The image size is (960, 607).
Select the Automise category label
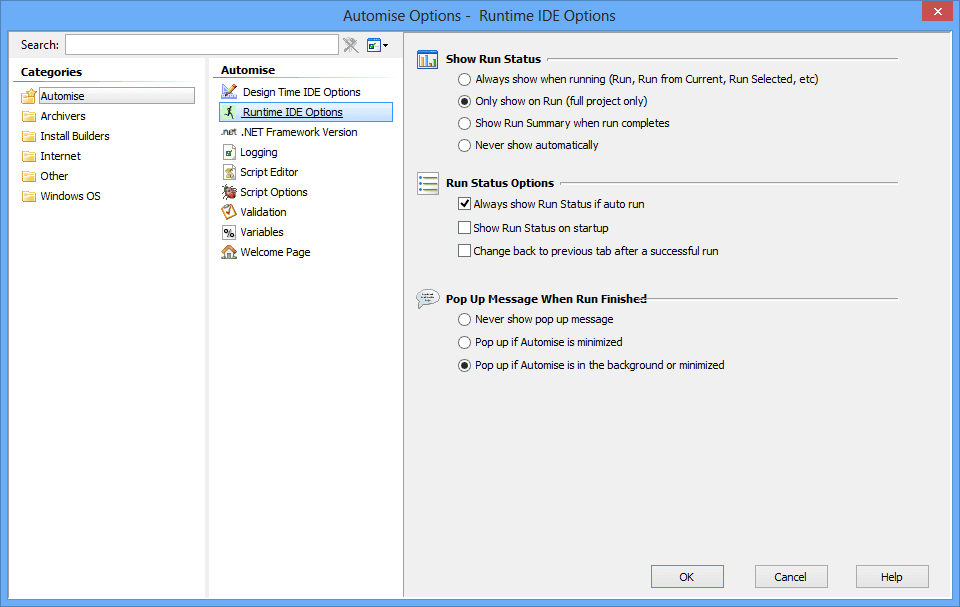coord(62,96)
